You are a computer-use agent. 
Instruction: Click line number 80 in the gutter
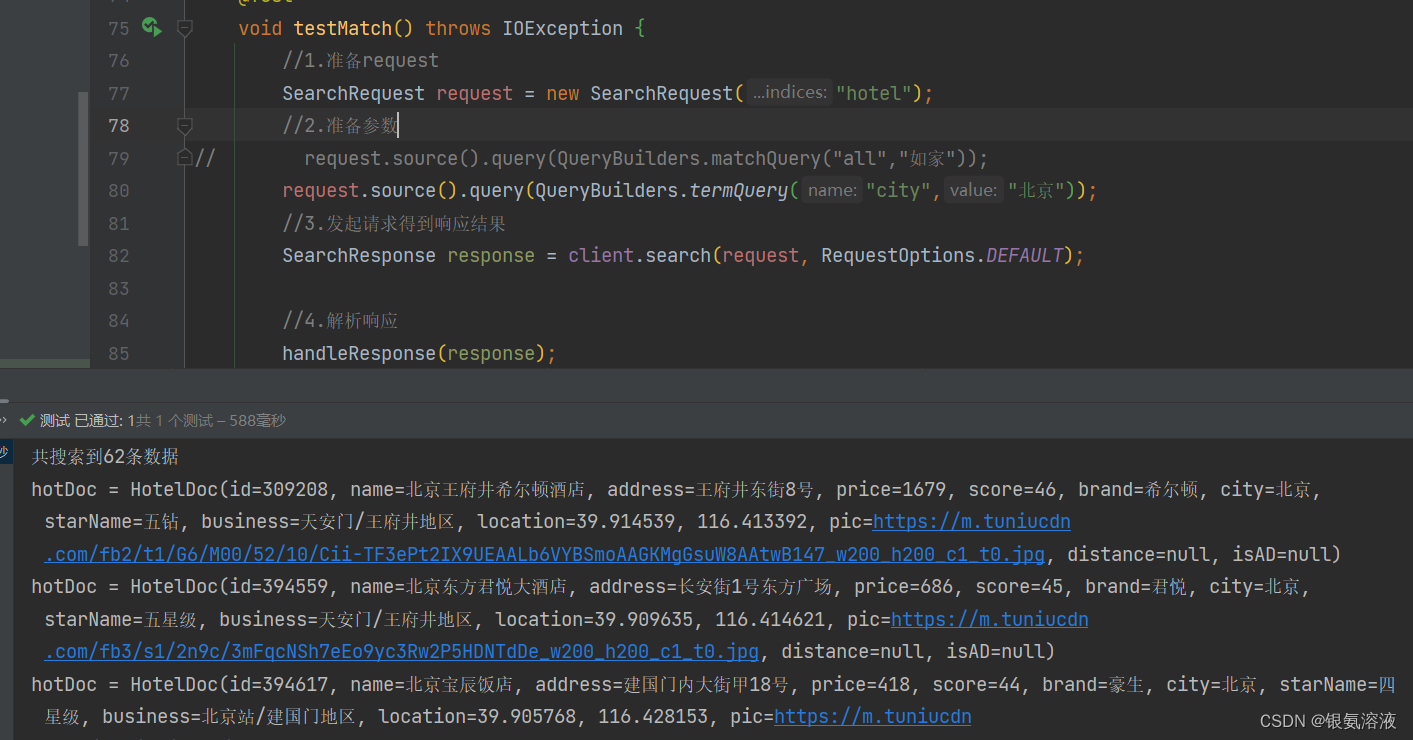pos(118,191)
